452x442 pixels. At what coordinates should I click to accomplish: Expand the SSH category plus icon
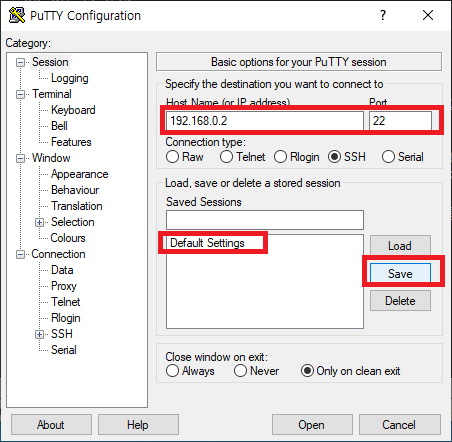[x=39, y=334]
